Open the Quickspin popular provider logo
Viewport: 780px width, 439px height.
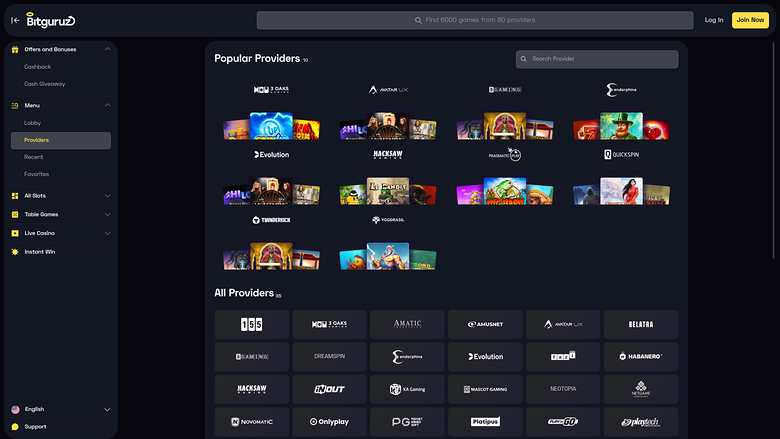pyautogui.click(x=621, y=155)
